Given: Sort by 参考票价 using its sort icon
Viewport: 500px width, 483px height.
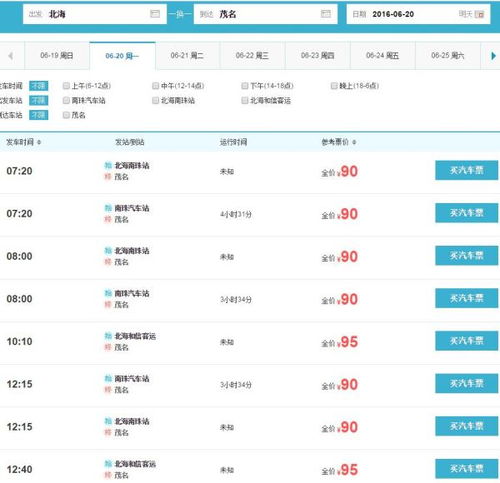Looking at the screenshot, I should click(x=354, y=142).
